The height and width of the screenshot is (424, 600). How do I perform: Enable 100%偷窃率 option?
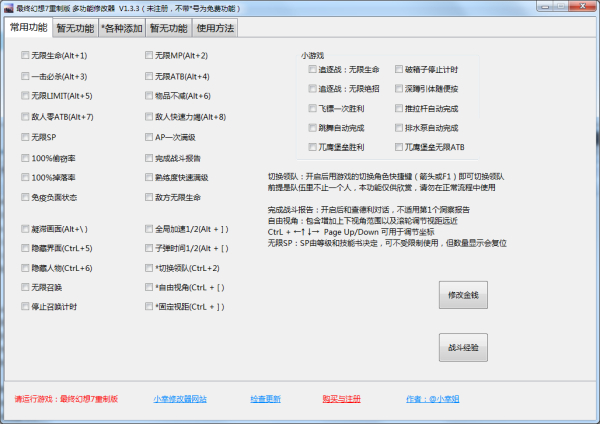pyautogui.click(x=25, y=158)
